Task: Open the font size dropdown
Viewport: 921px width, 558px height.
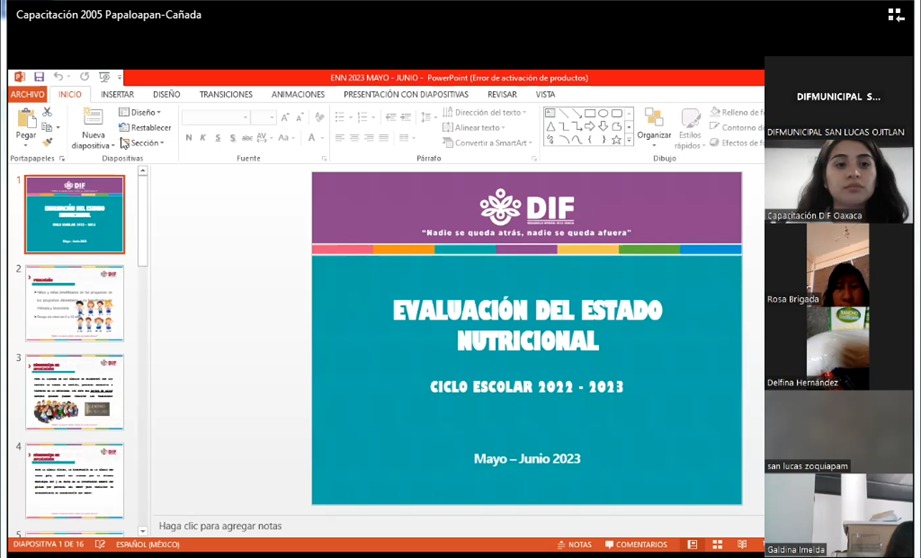Action: (272, 117)
